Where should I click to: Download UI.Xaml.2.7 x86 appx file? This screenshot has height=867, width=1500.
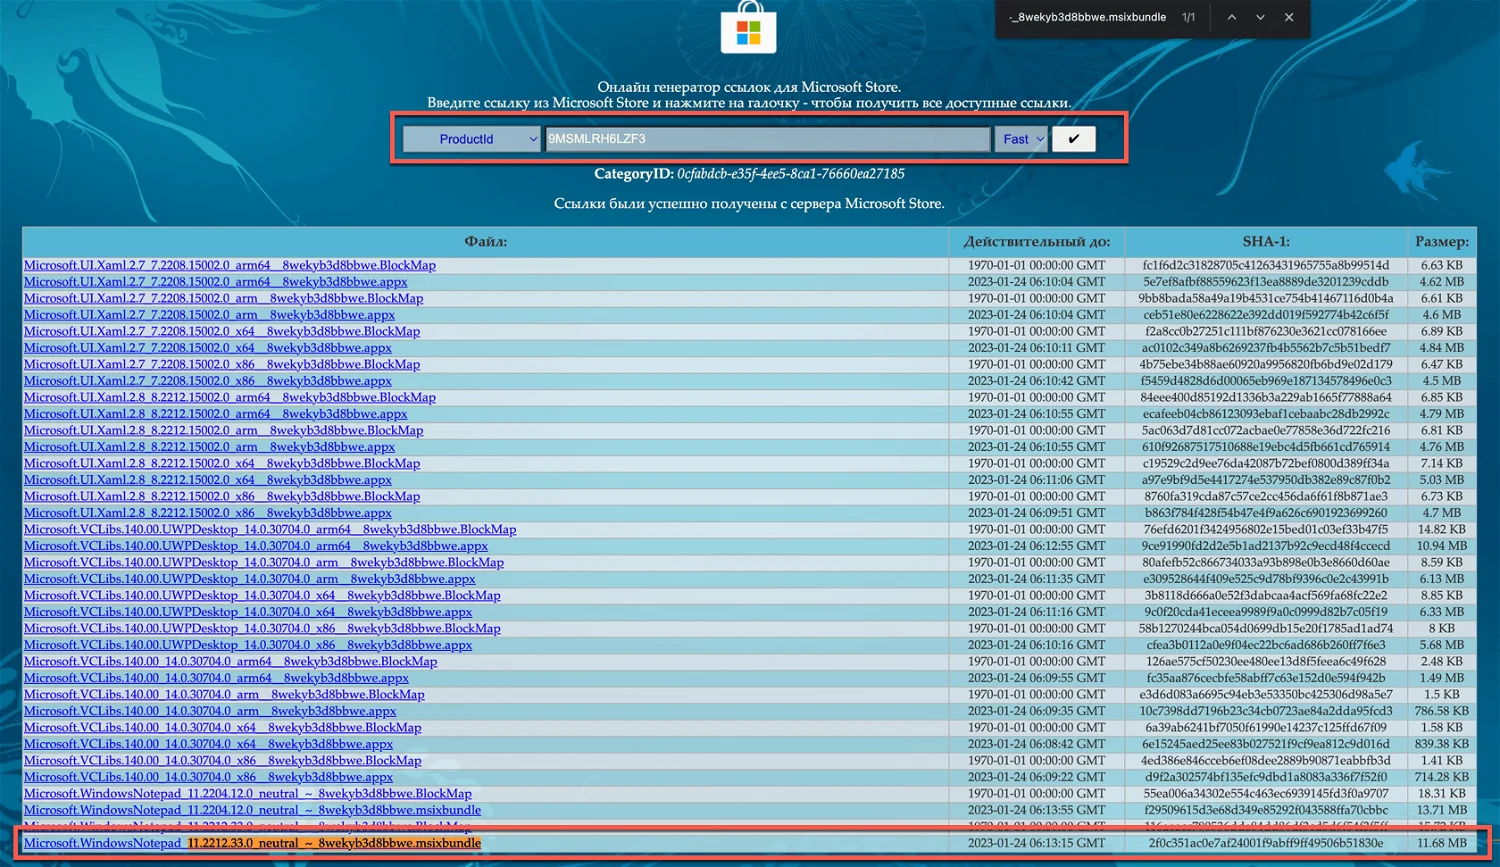tap(207, 381)
